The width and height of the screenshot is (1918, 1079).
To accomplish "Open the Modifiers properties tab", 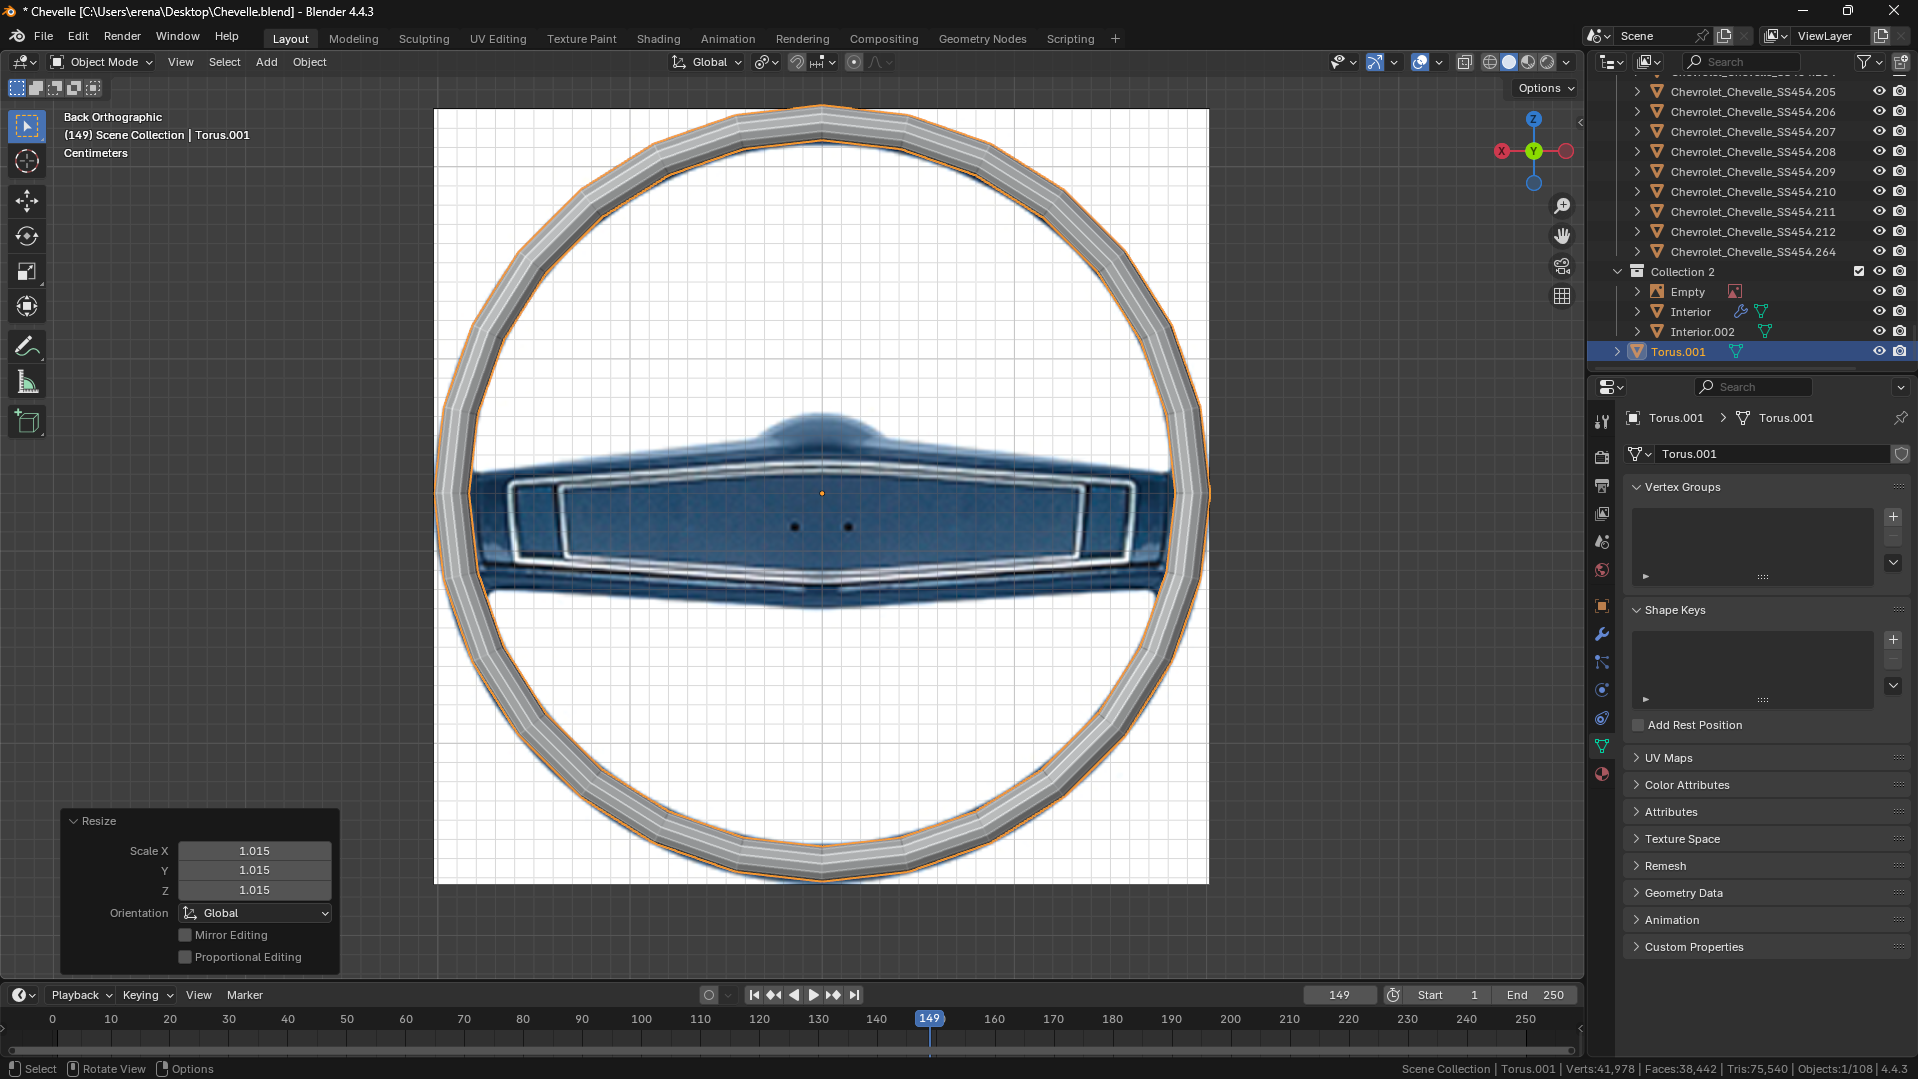I will point(1602,634).
